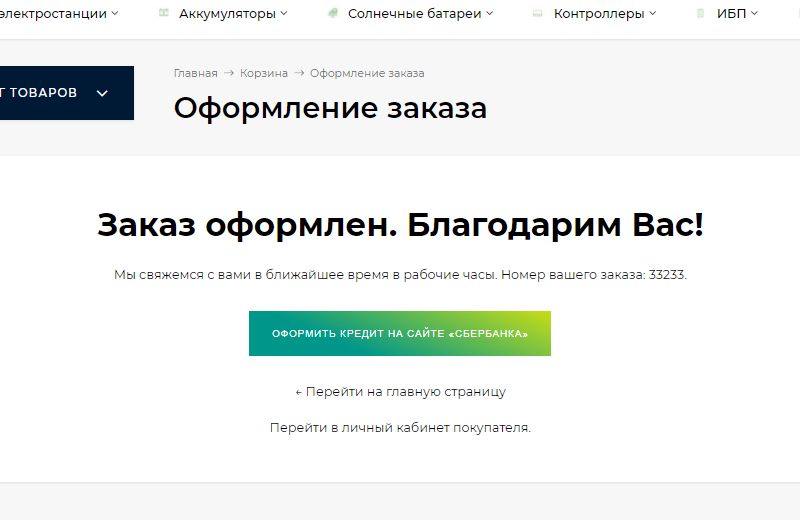Image resolution: width=800 pixels, height=520 pixels.
Task: Click the Солнечные батареи category icon
Action: coord(333,13)
